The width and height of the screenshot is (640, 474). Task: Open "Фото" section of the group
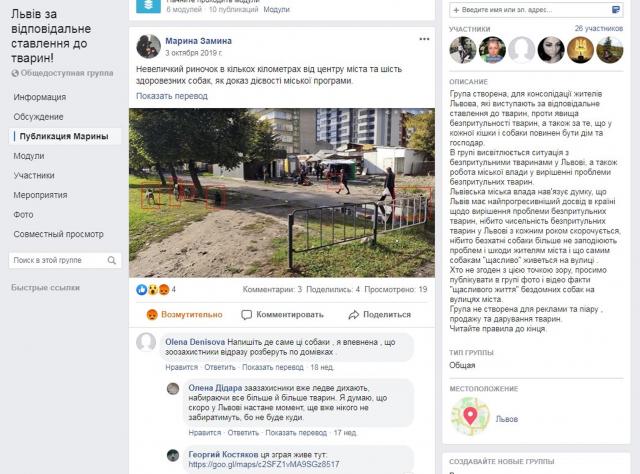click(23, 215)
